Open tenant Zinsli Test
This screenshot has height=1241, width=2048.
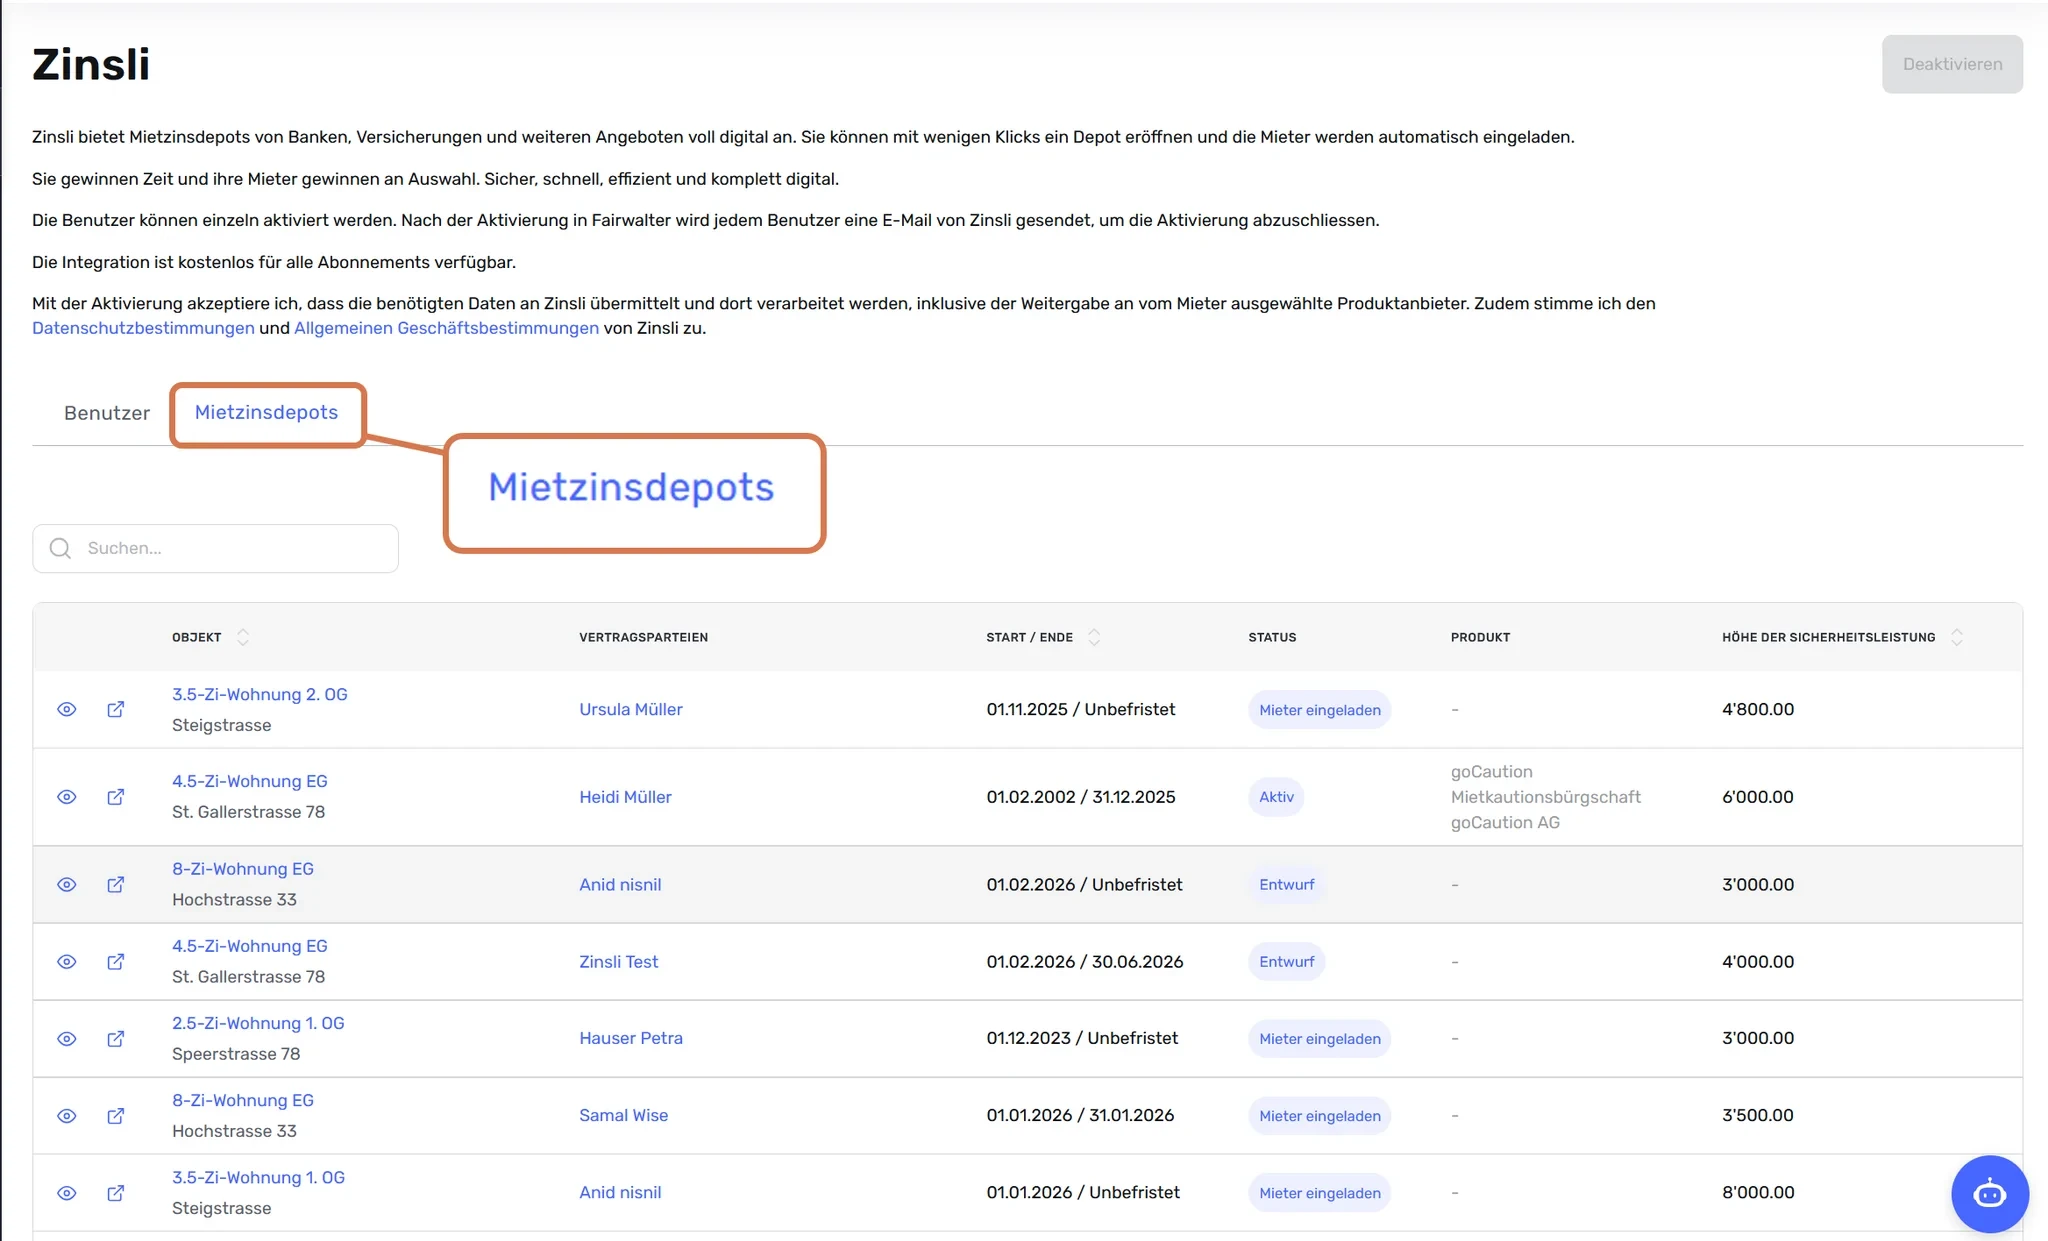coord(619,961)
